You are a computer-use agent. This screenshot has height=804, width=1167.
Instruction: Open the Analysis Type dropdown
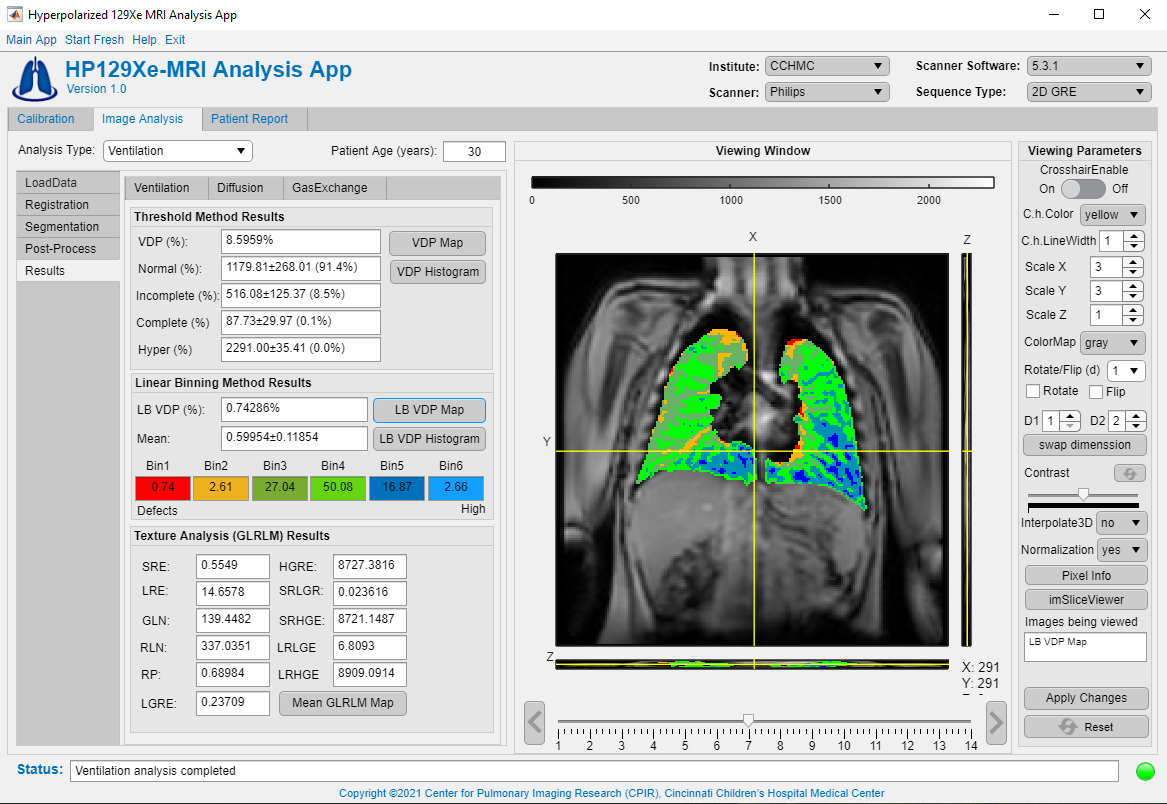178,151
